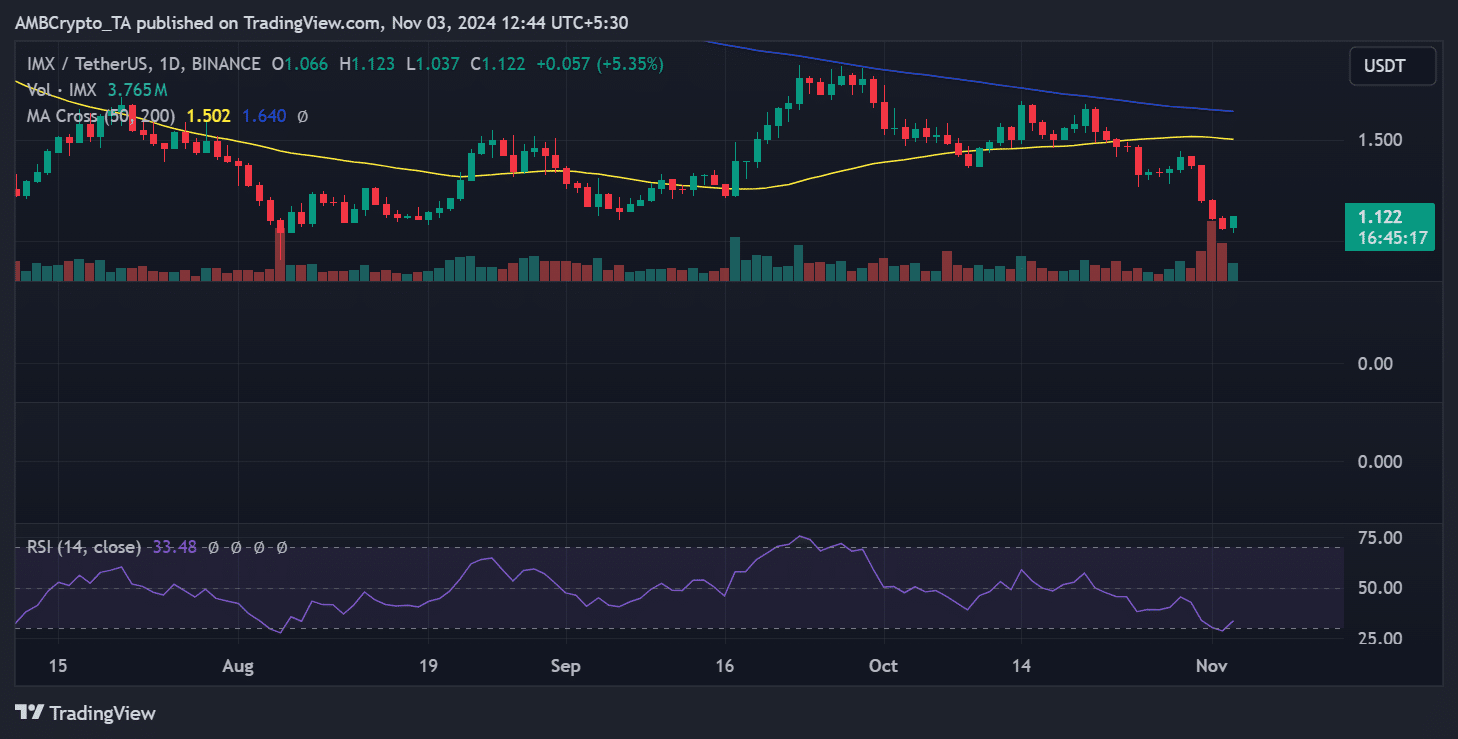Click the Oct date label
1458x739 pixels.
tap(883, 666)
